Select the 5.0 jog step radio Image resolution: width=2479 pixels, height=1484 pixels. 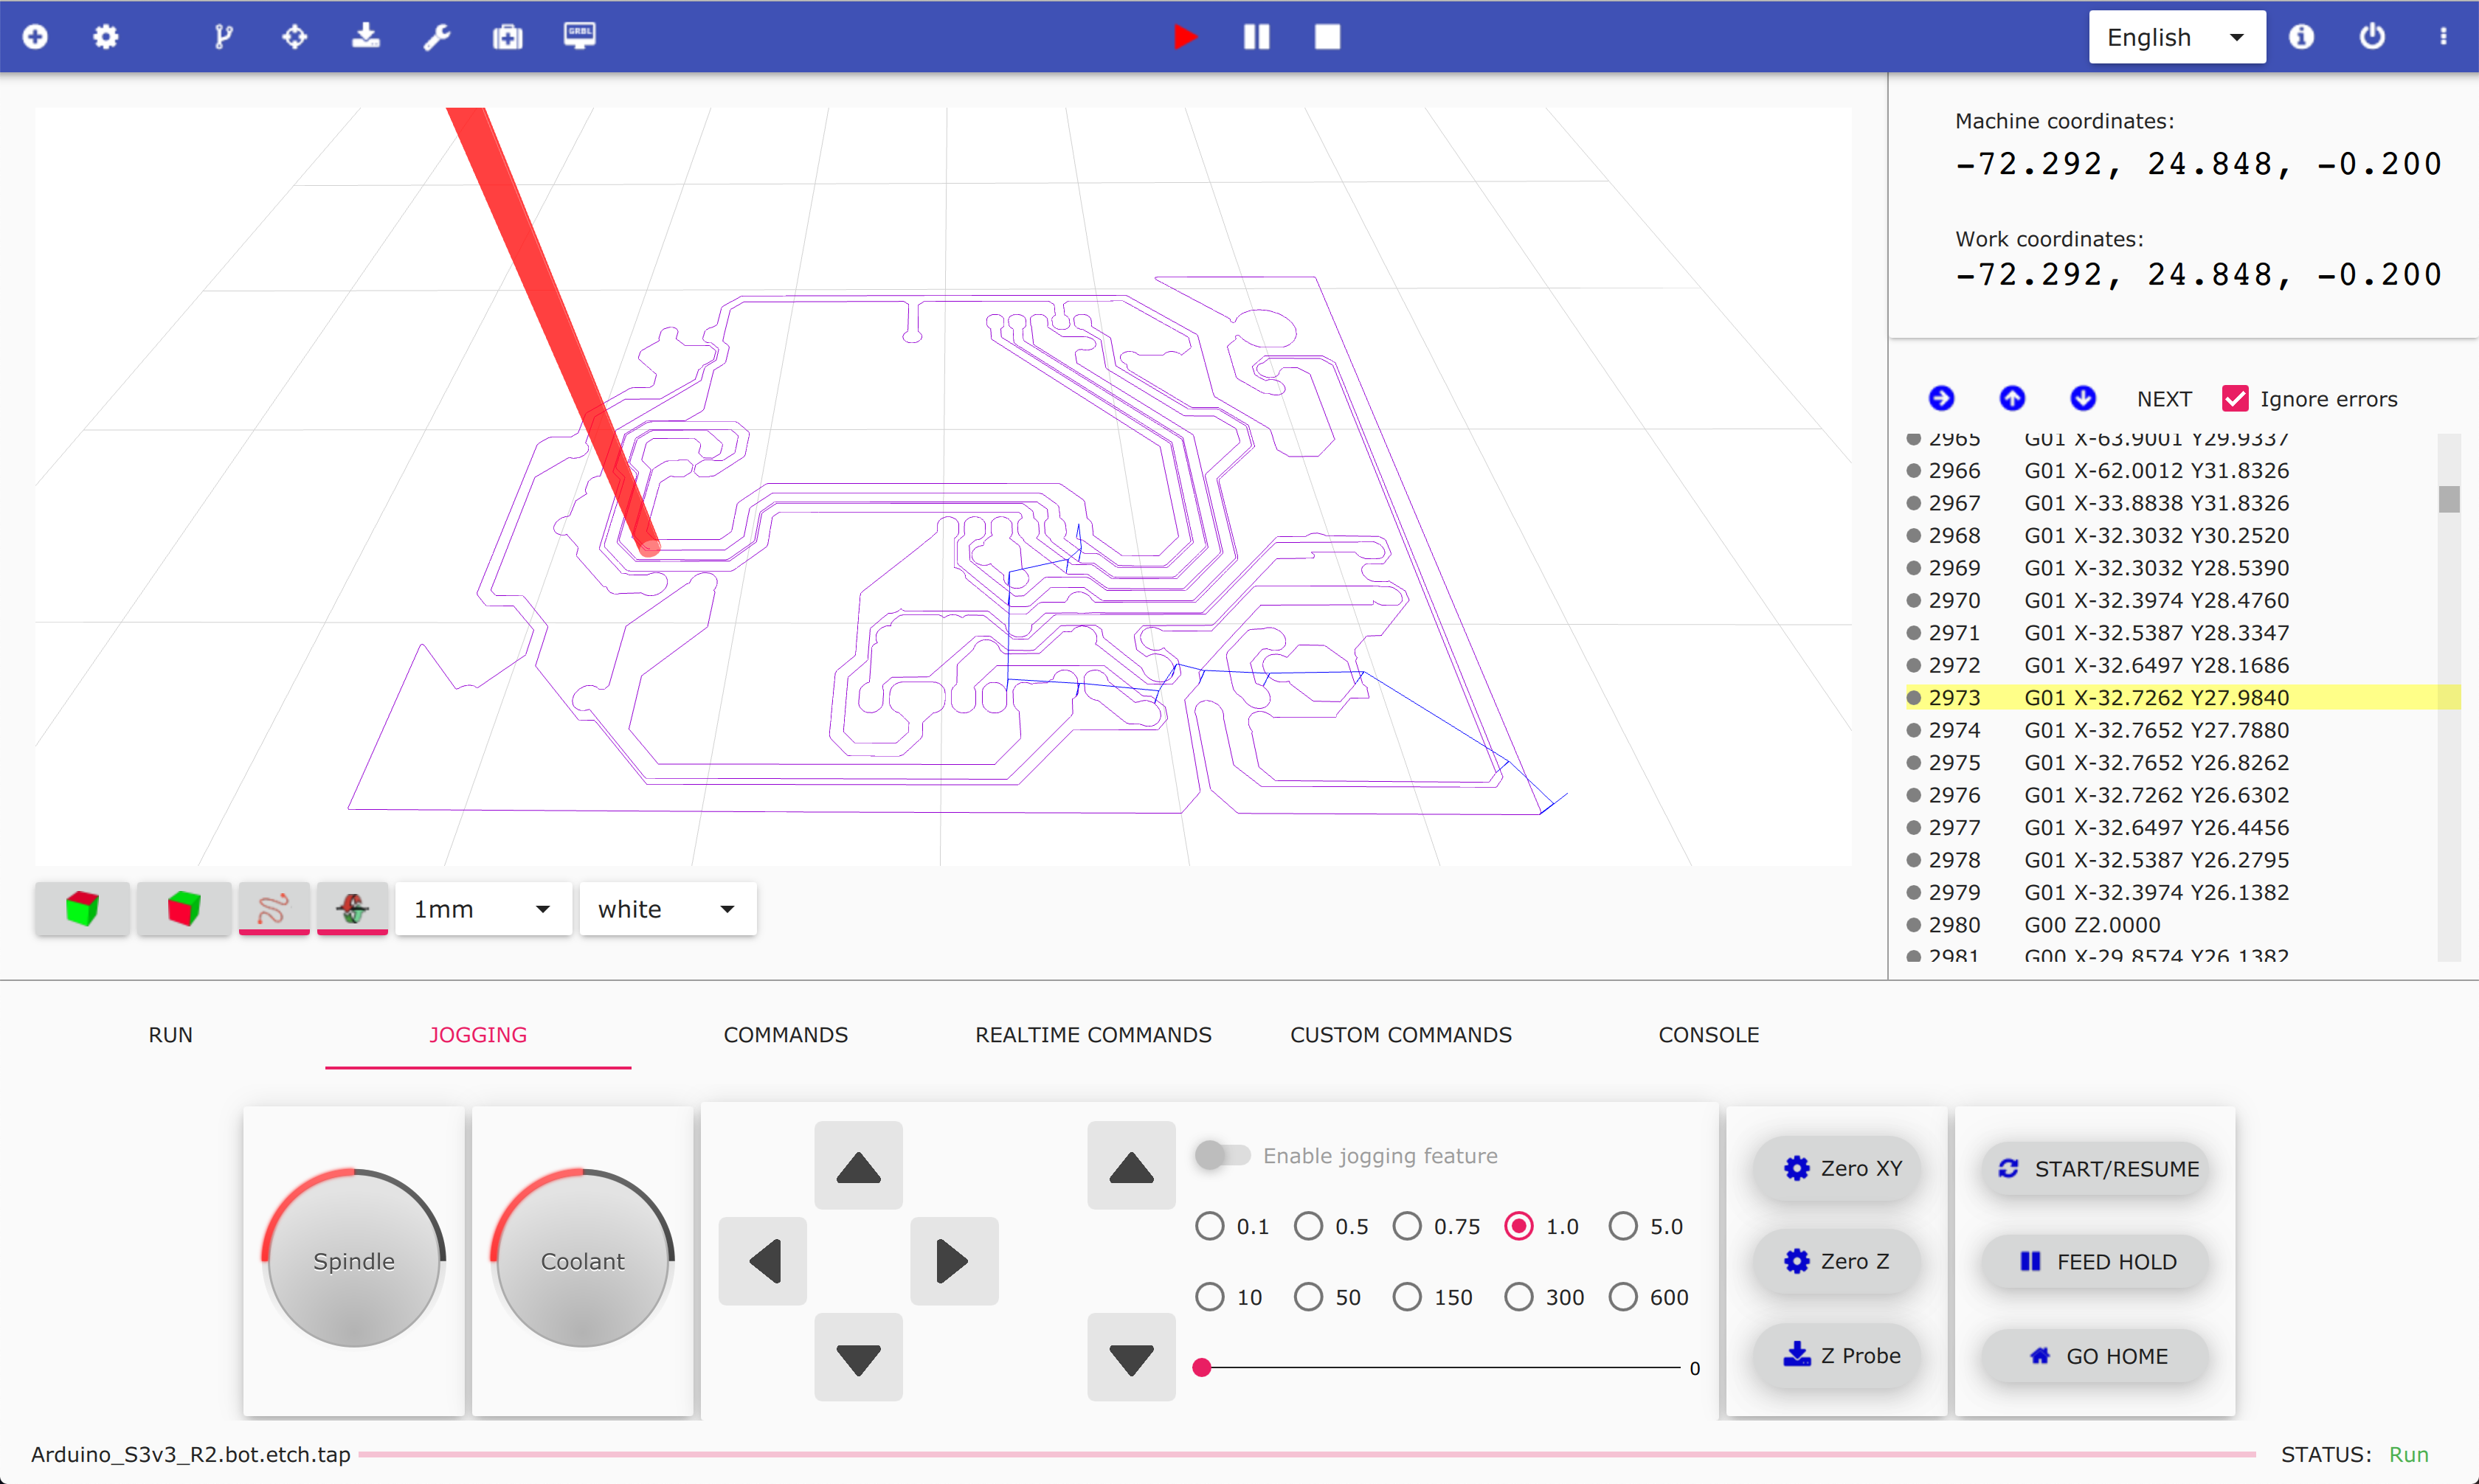tap(1623, 1226)
